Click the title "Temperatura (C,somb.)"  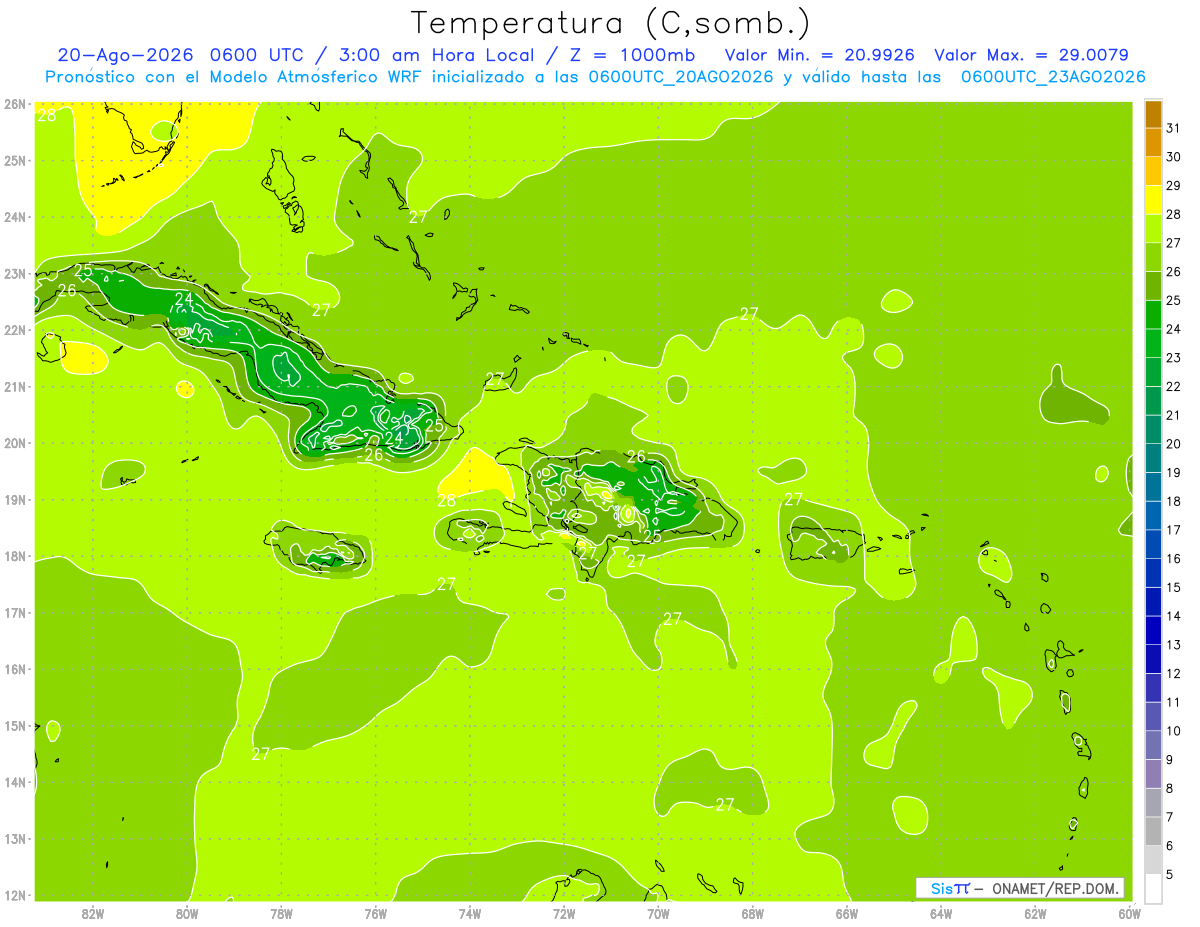[x=610, y=23]
